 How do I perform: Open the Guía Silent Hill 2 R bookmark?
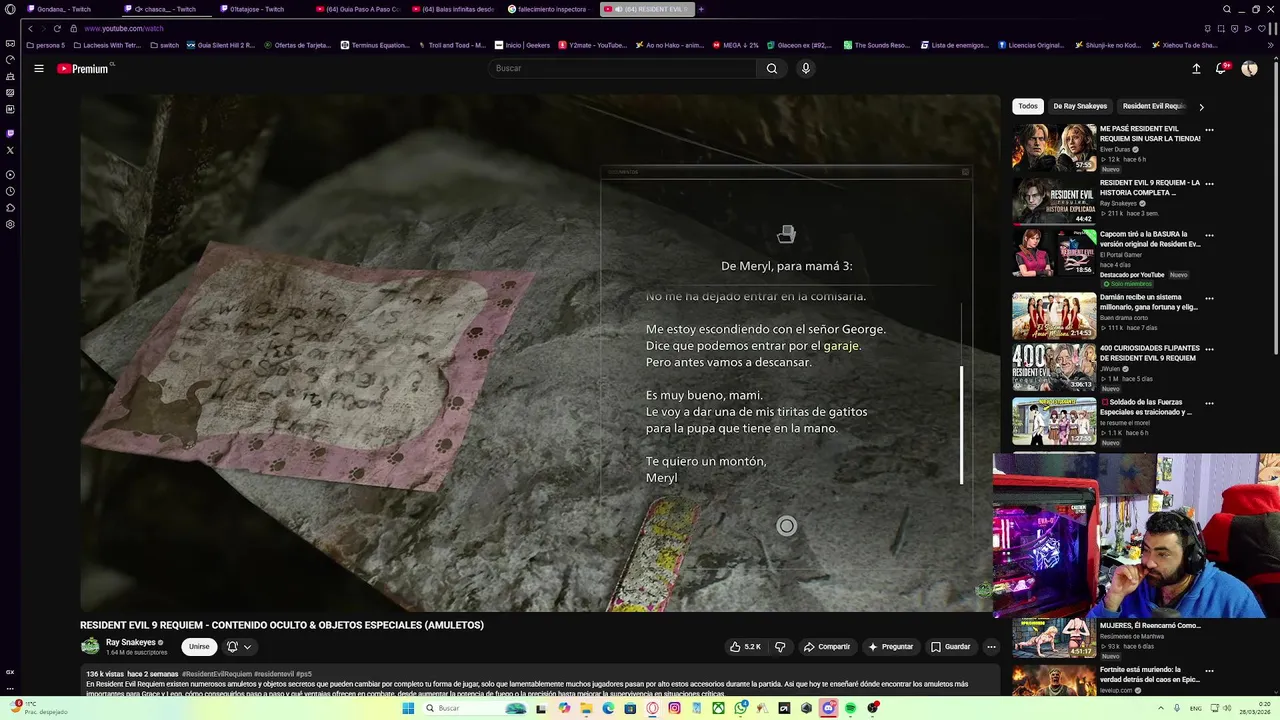[221, 45]
